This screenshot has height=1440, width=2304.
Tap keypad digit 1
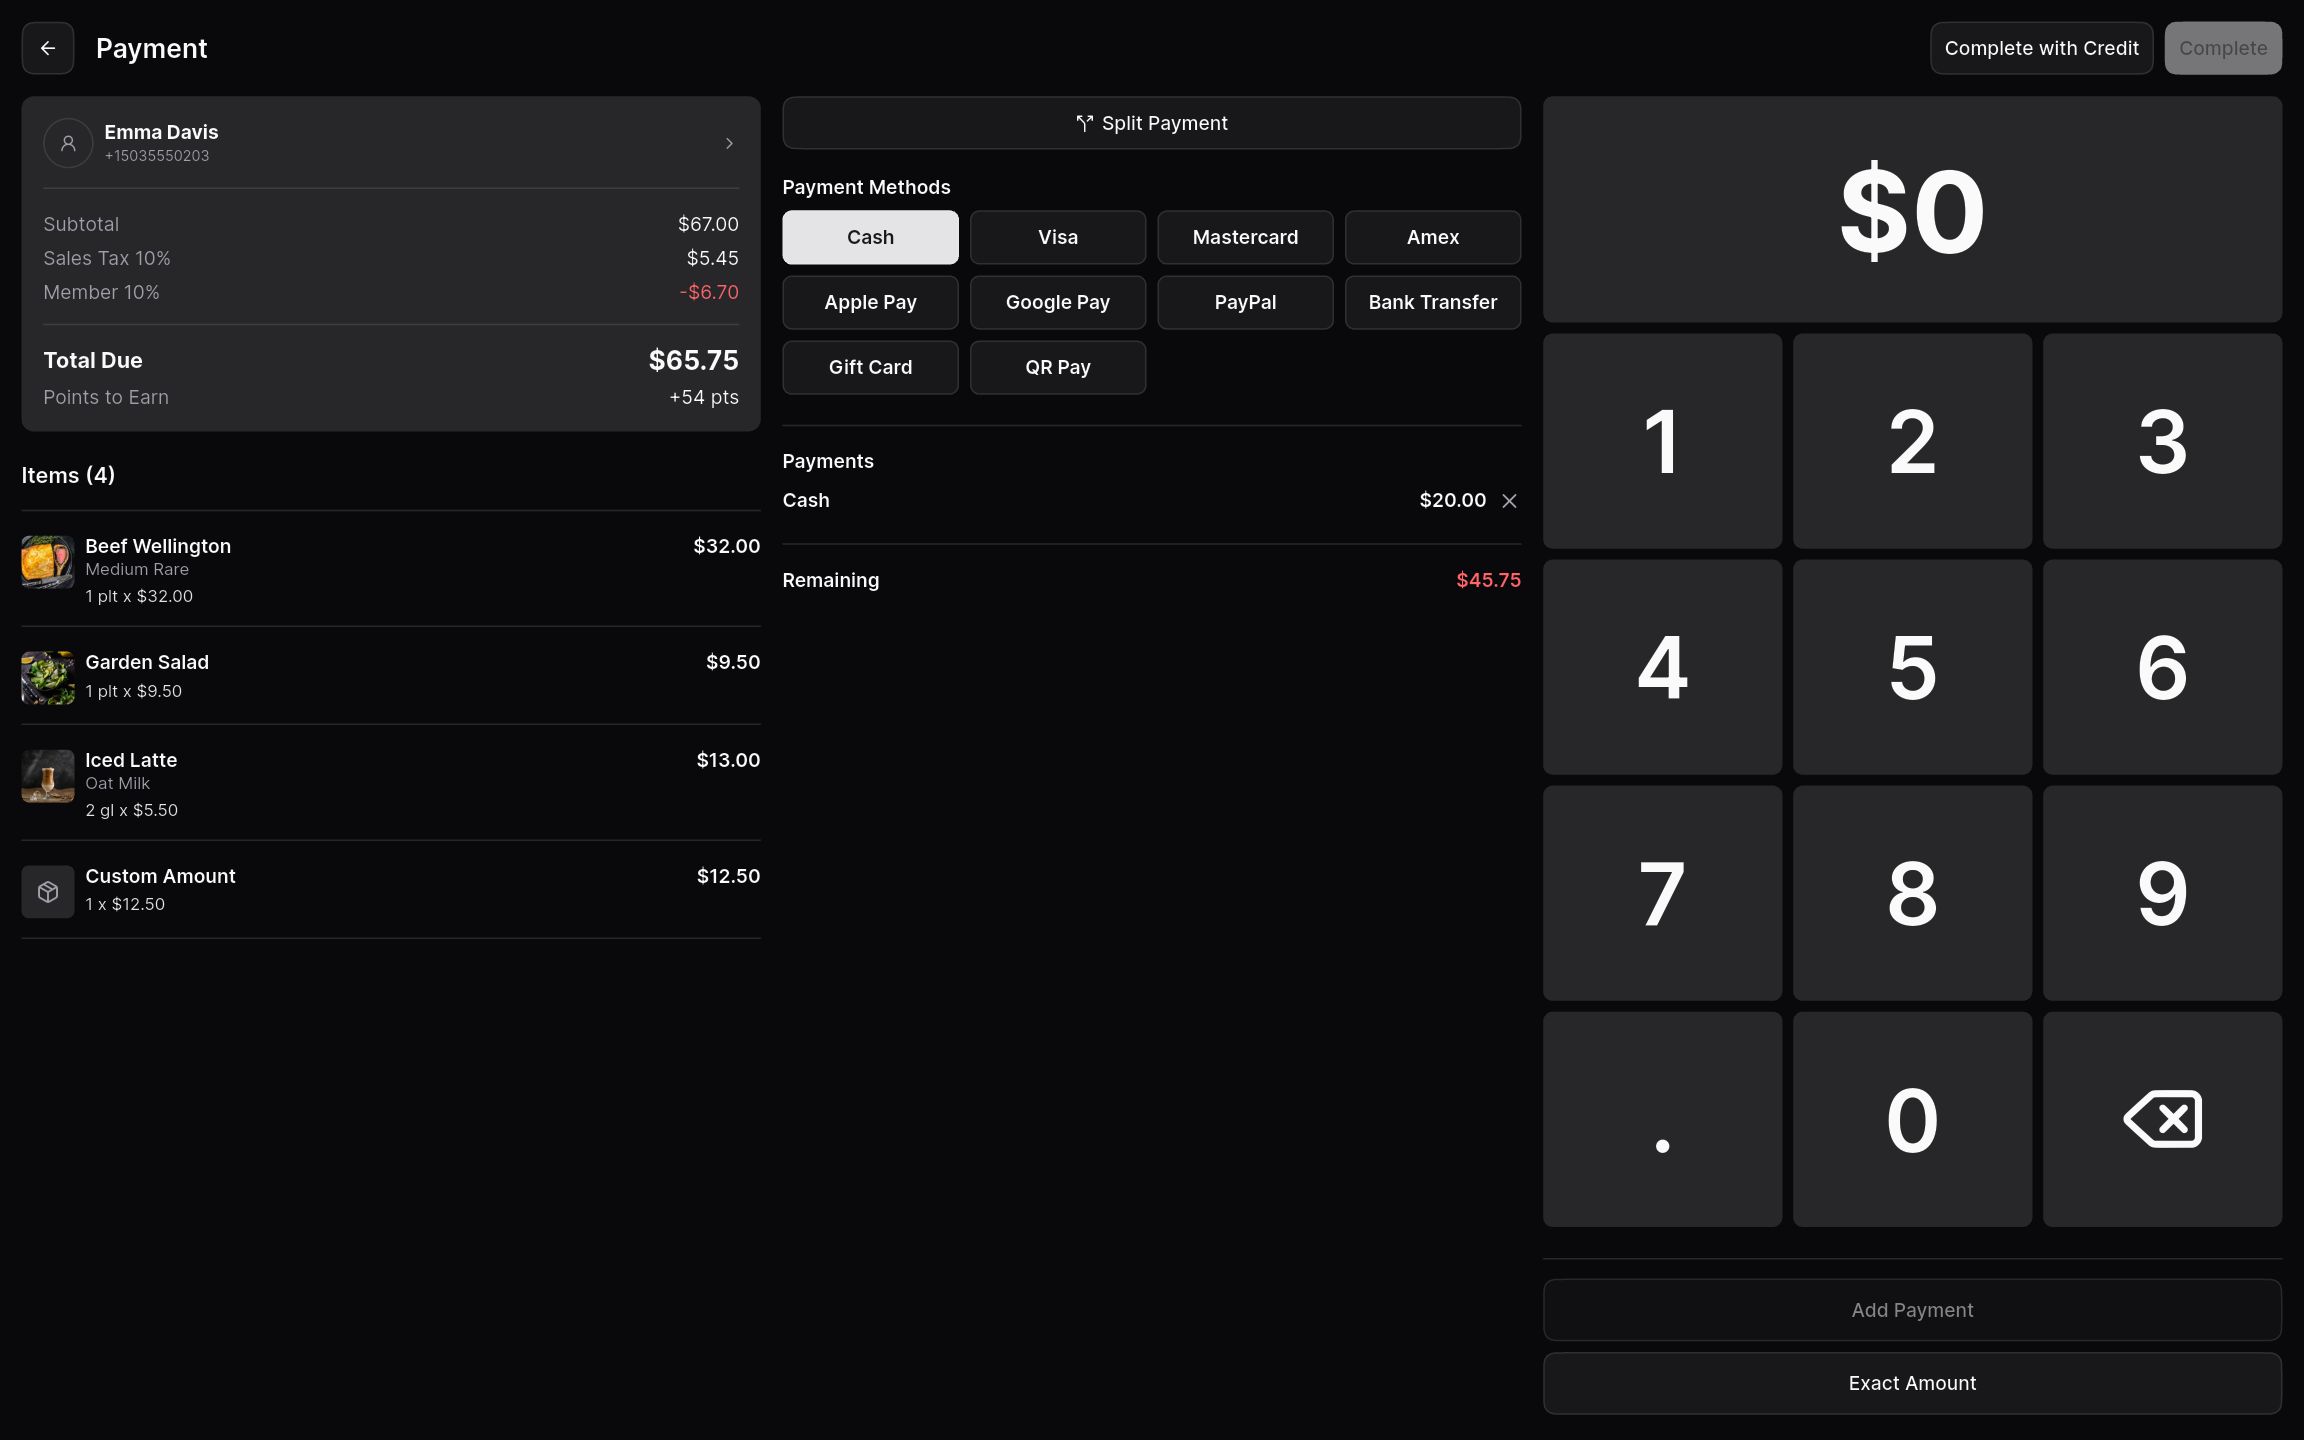coord(1662,441)
